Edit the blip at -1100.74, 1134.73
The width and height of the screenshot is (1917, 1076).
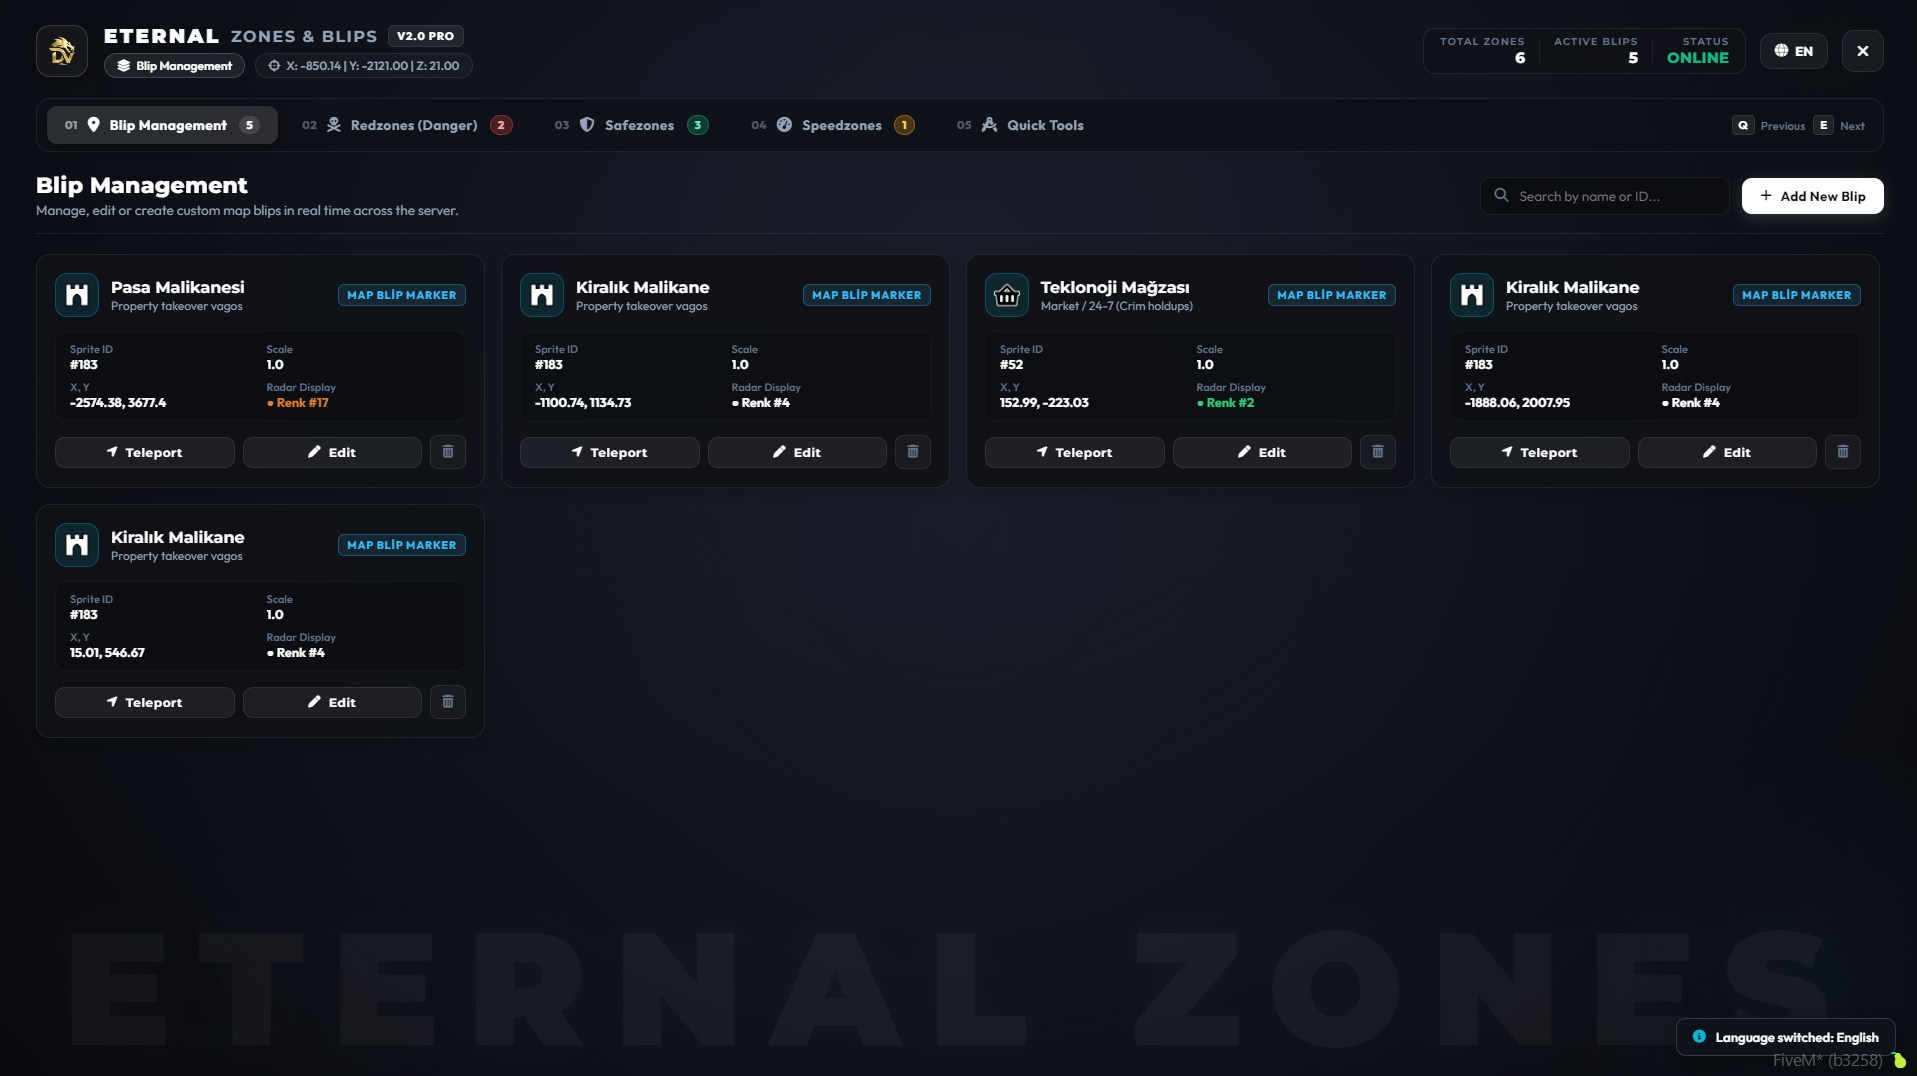tap(797, 452)
